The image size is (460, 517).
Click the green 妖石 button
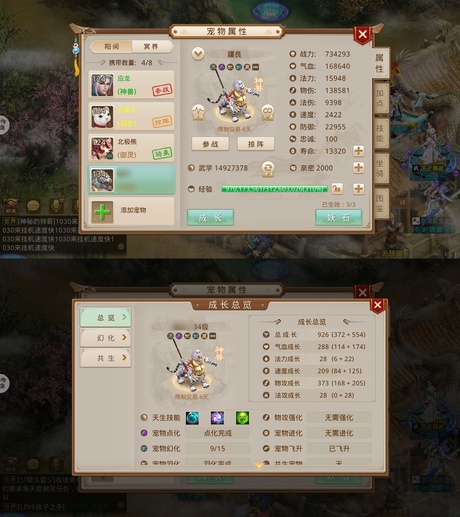click(x=338, y=218)
